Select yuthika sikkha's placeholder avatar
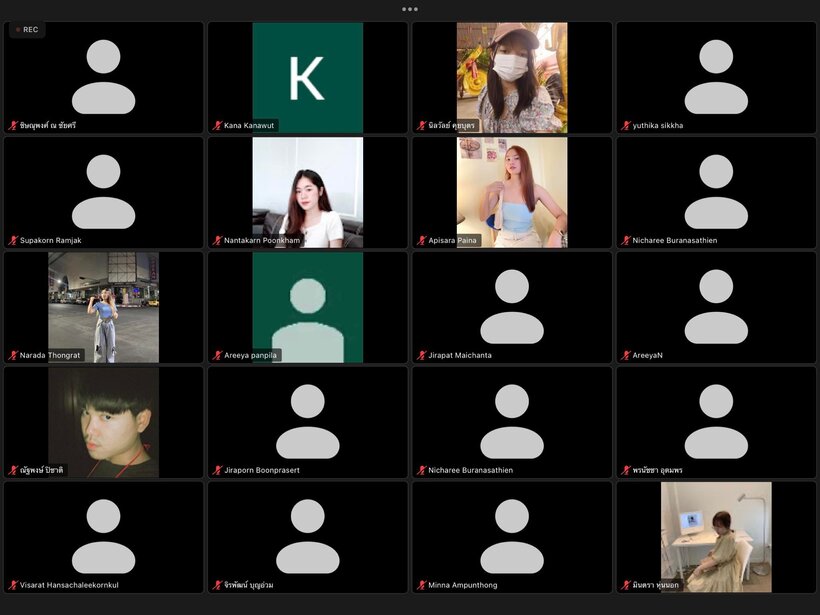The width and height of the screenshot is (820, 615). coord(716,77)
